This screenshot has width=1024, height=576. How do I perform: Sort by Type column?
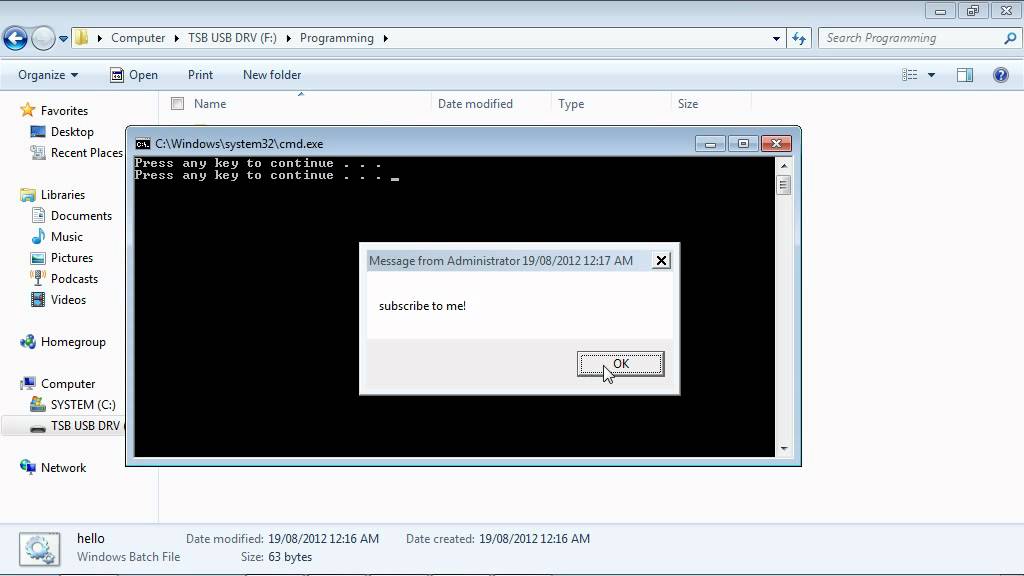point(571,104)
